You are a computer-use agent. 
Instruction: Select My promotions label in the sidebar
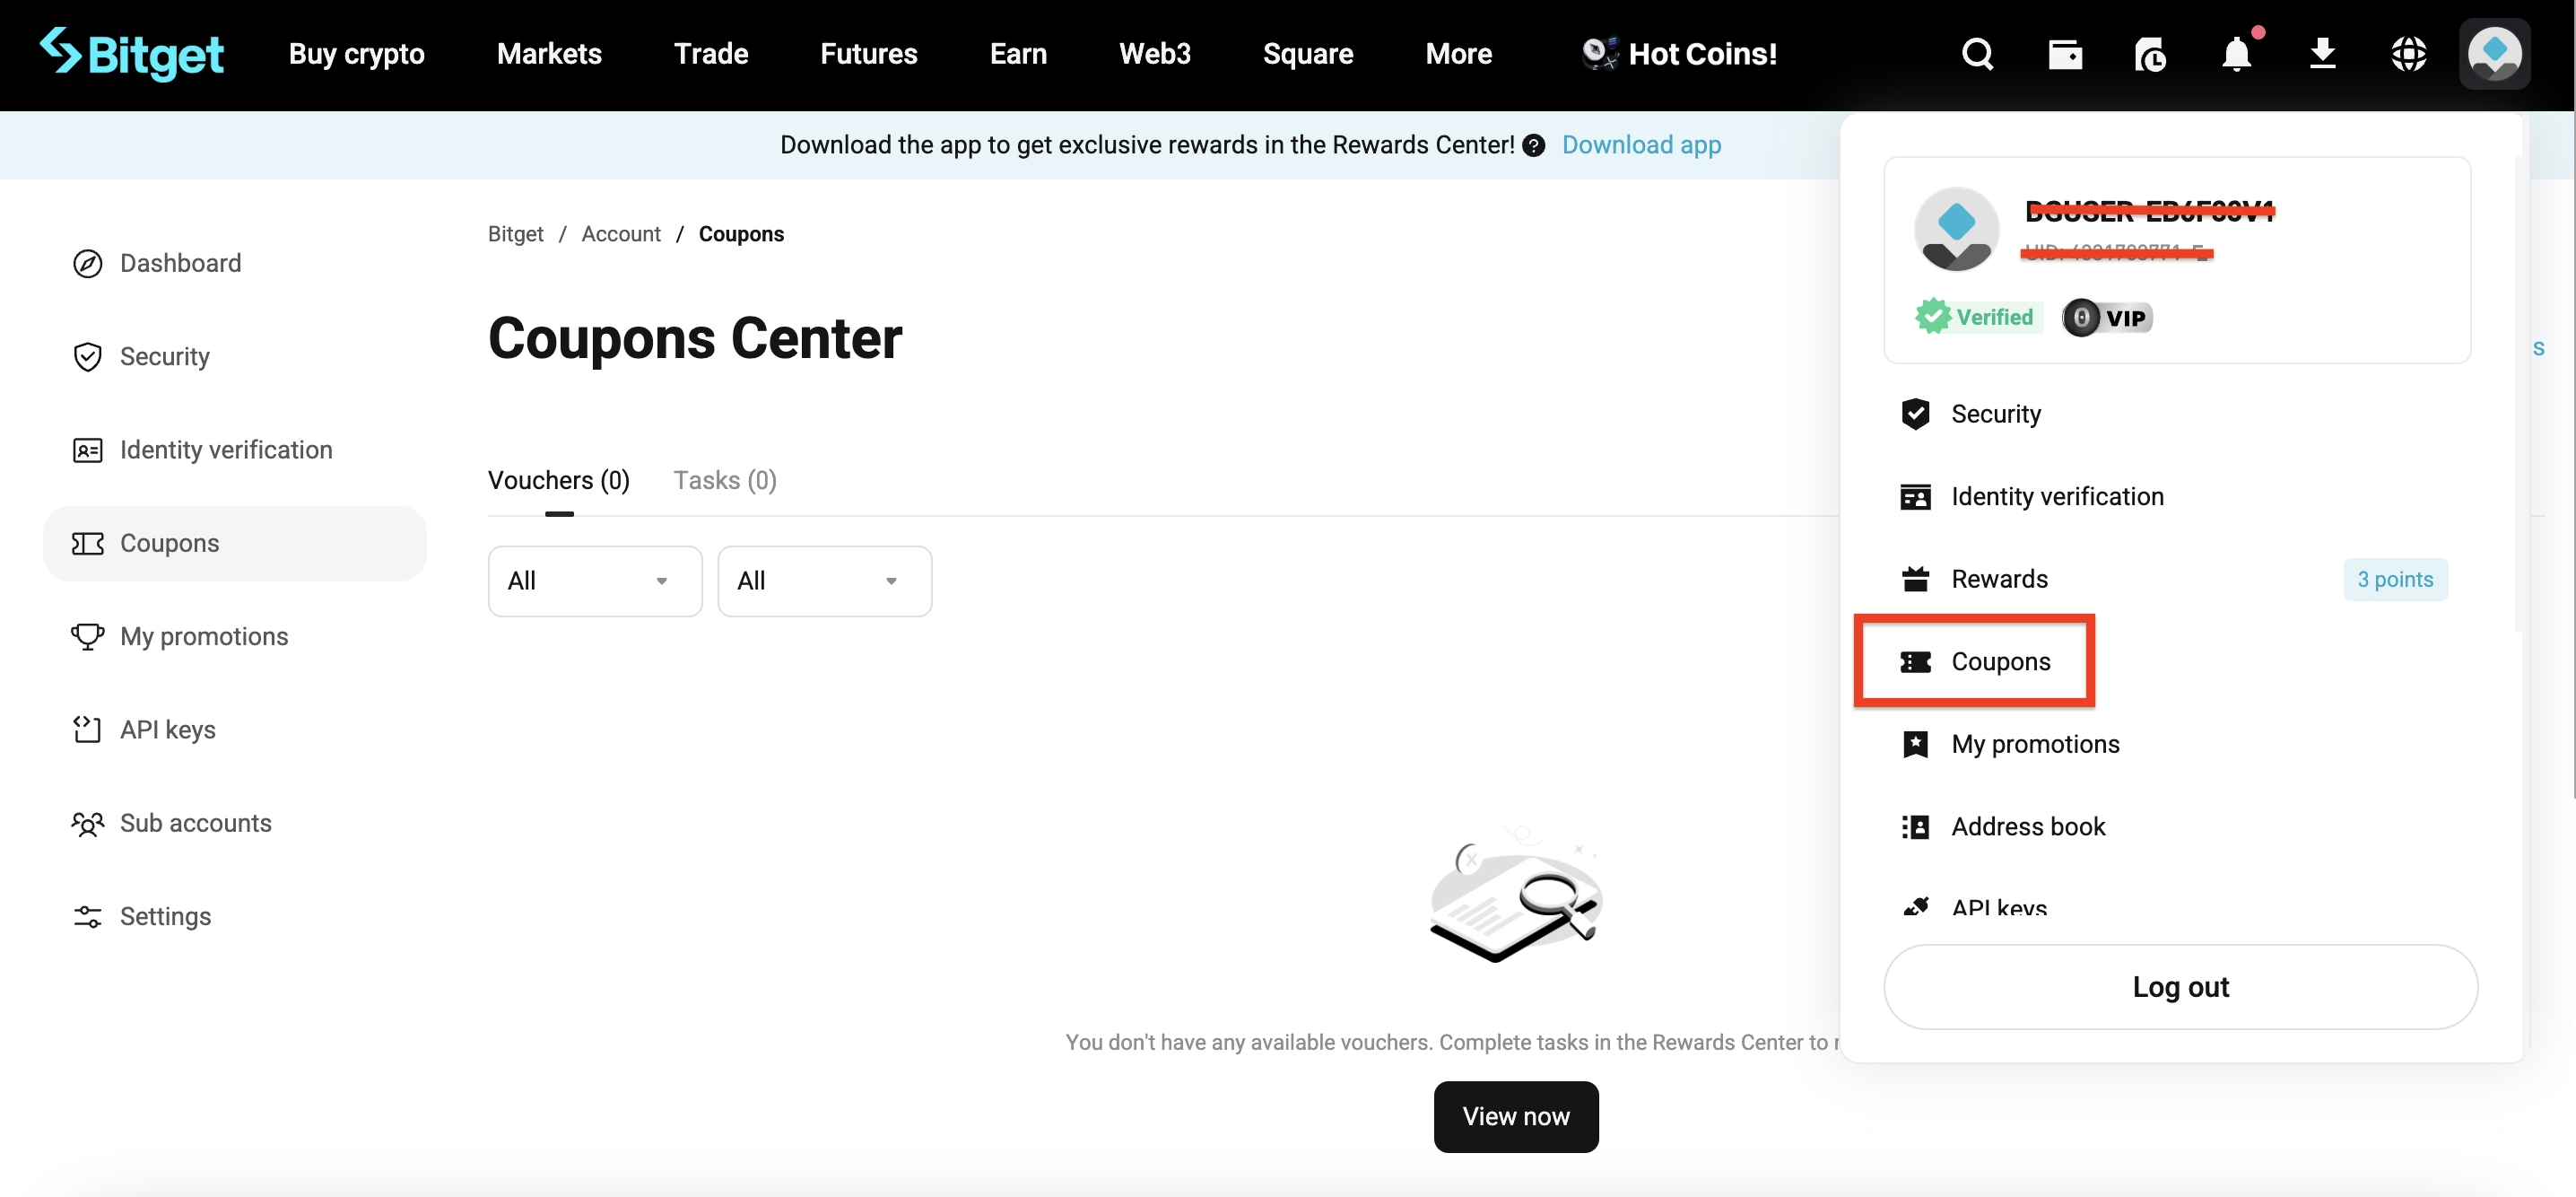coord(204,637)
